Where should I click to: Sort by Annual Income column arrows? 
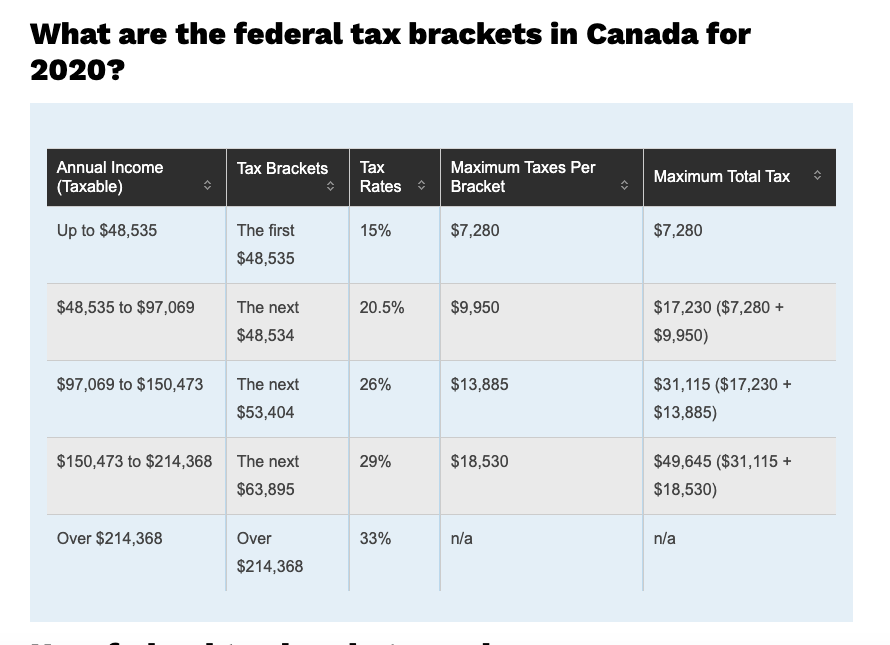[207, 185]
